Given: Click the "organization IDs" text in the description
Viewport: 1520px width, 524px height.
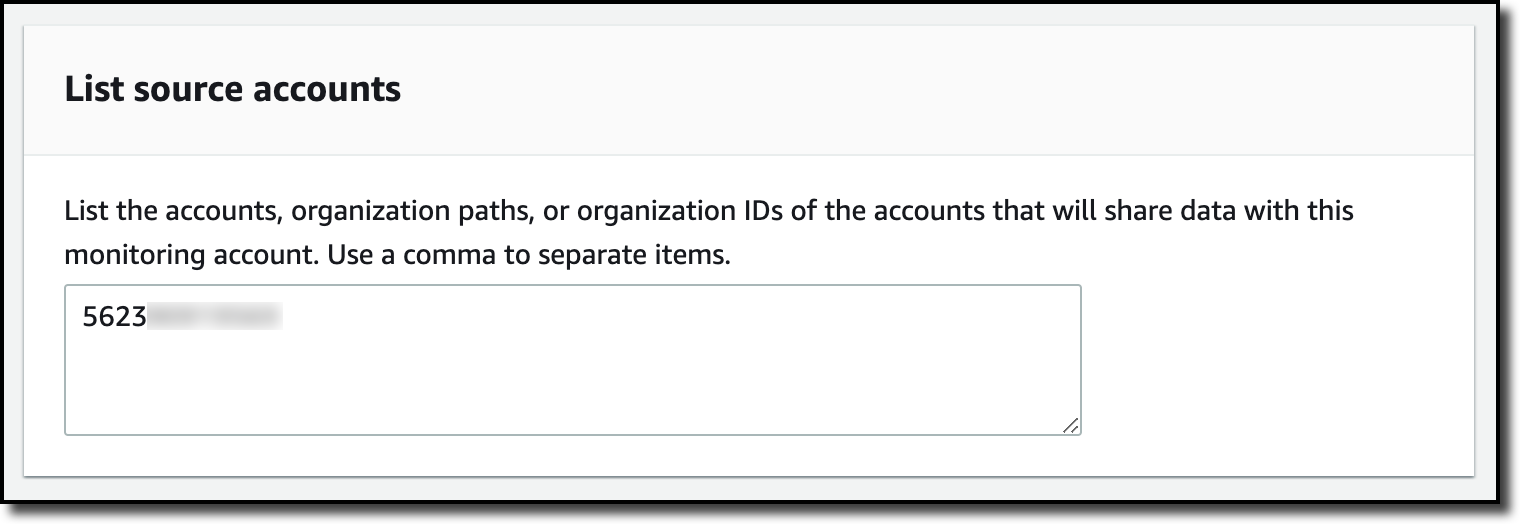Looking at the screenshot, I should coord(649,213).
